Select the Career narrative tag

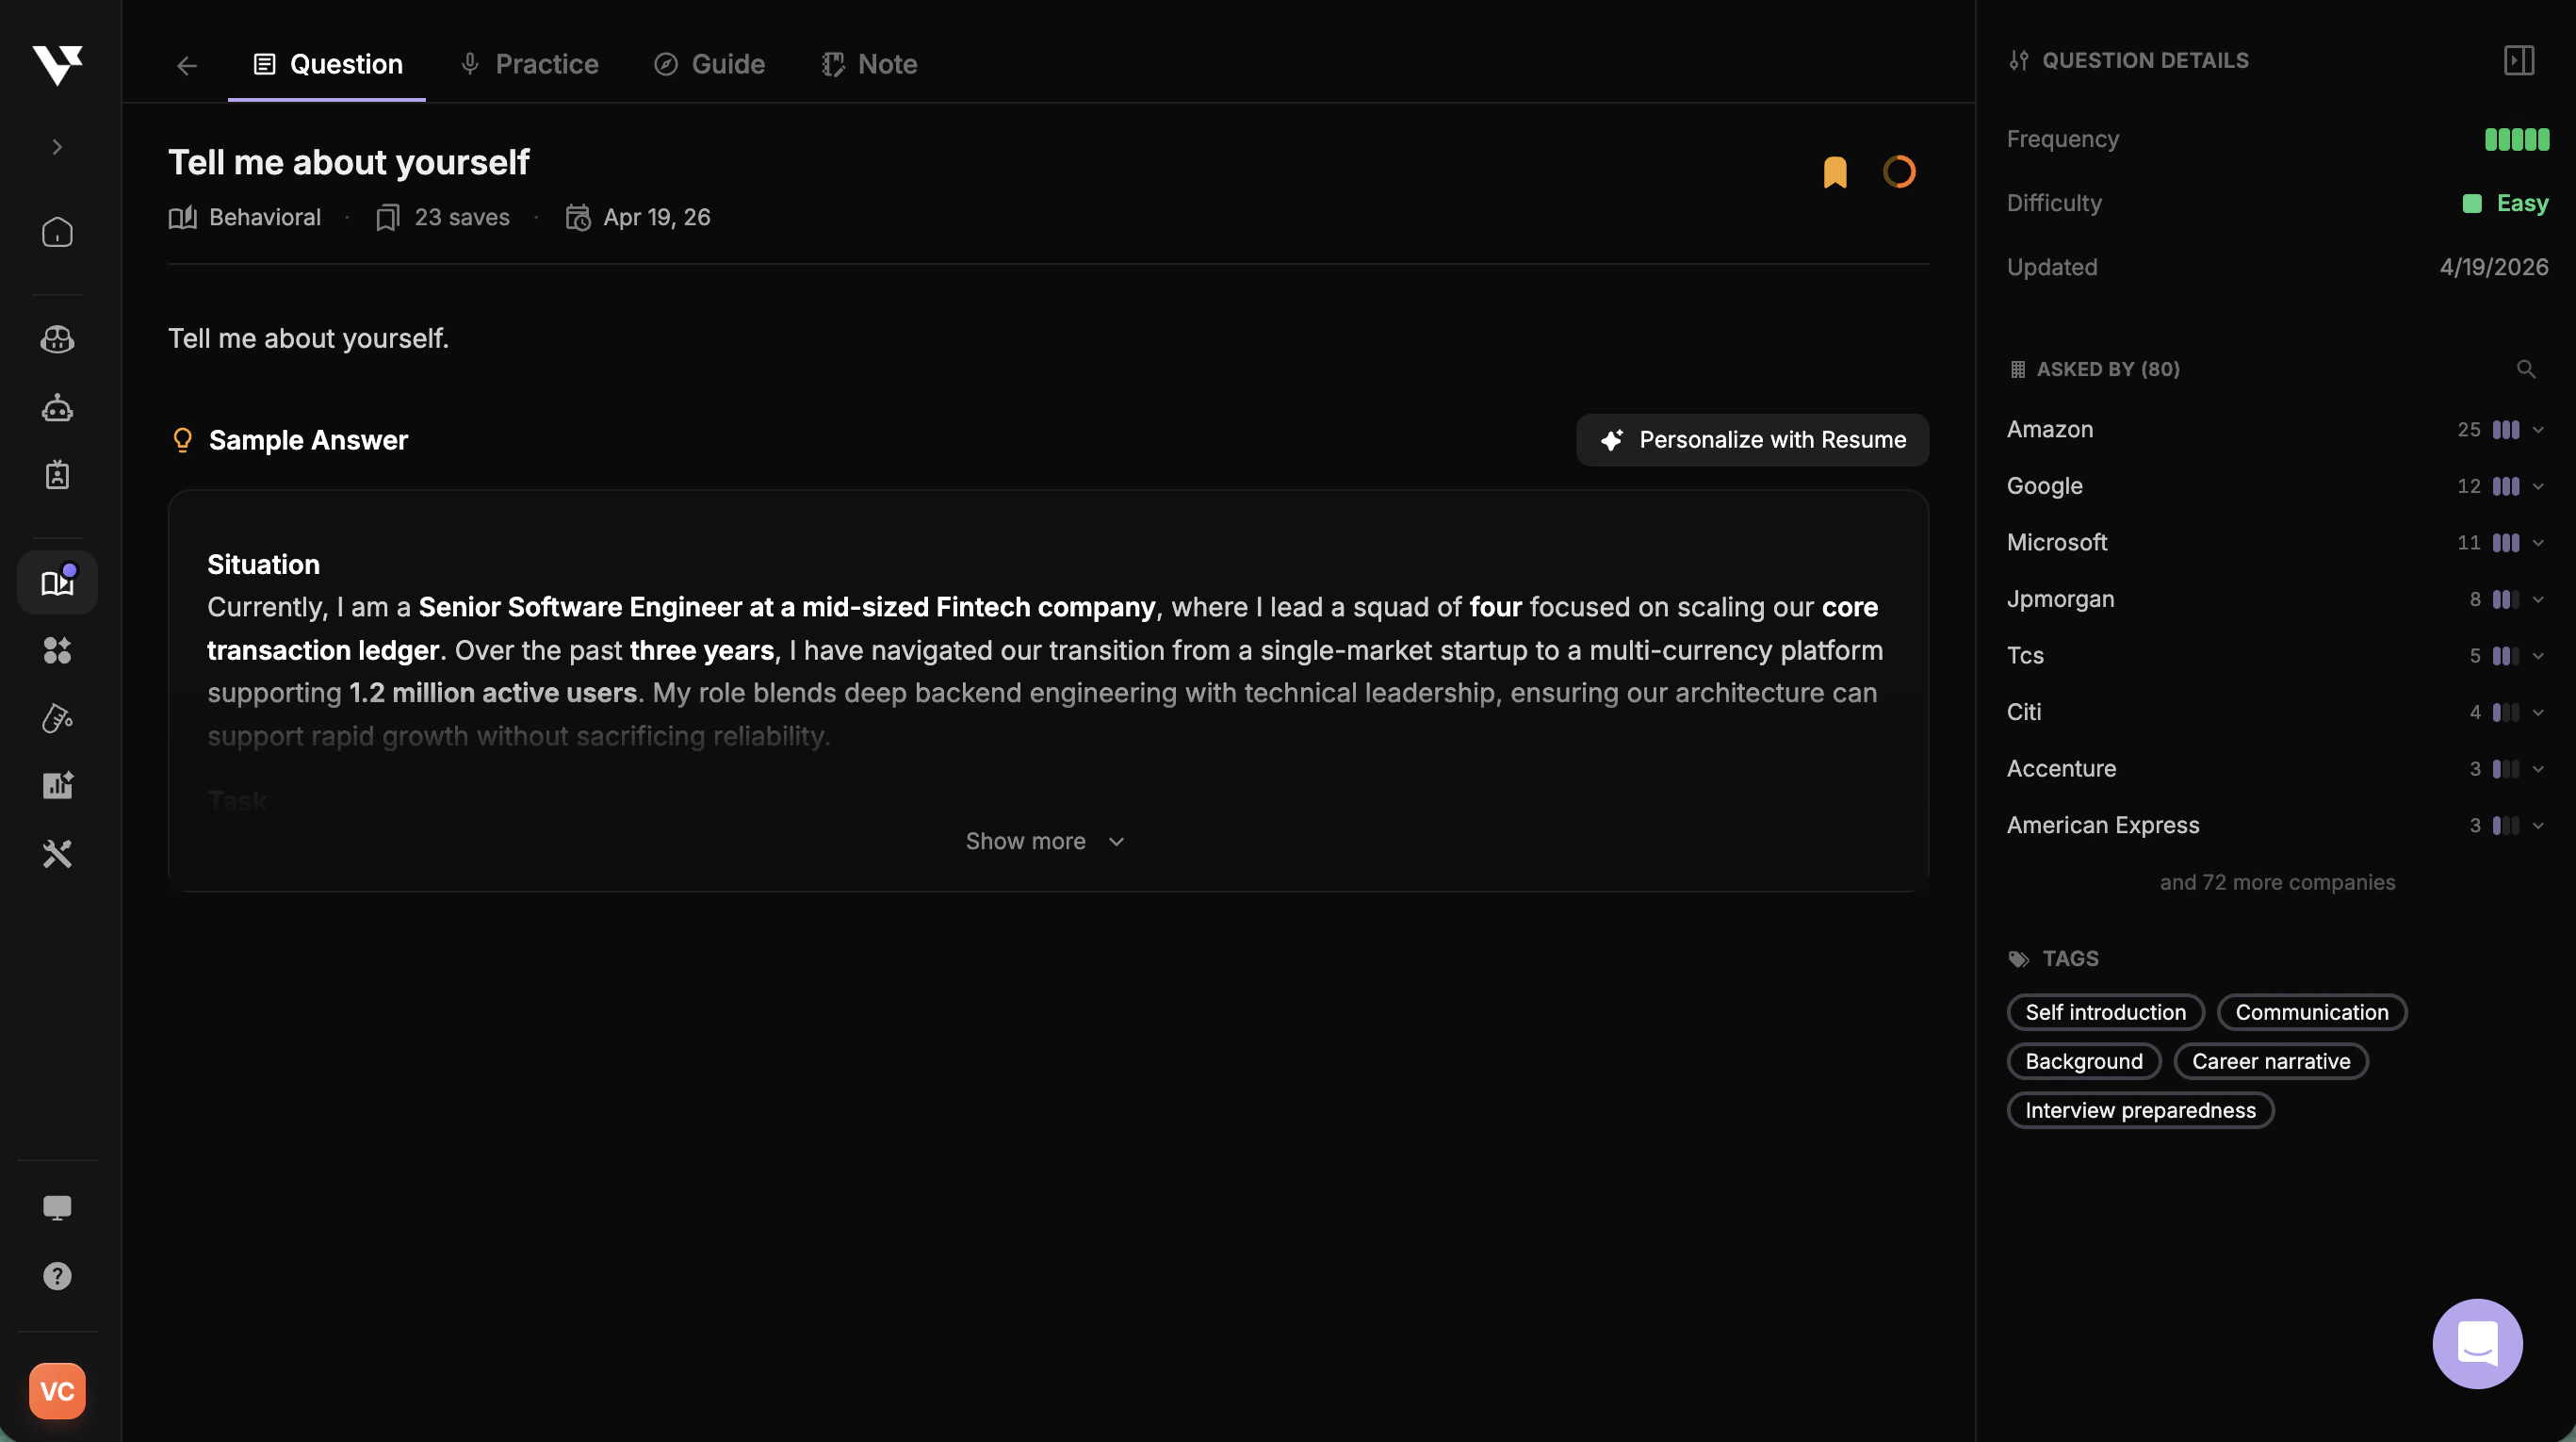(x=2271, y=1061)
